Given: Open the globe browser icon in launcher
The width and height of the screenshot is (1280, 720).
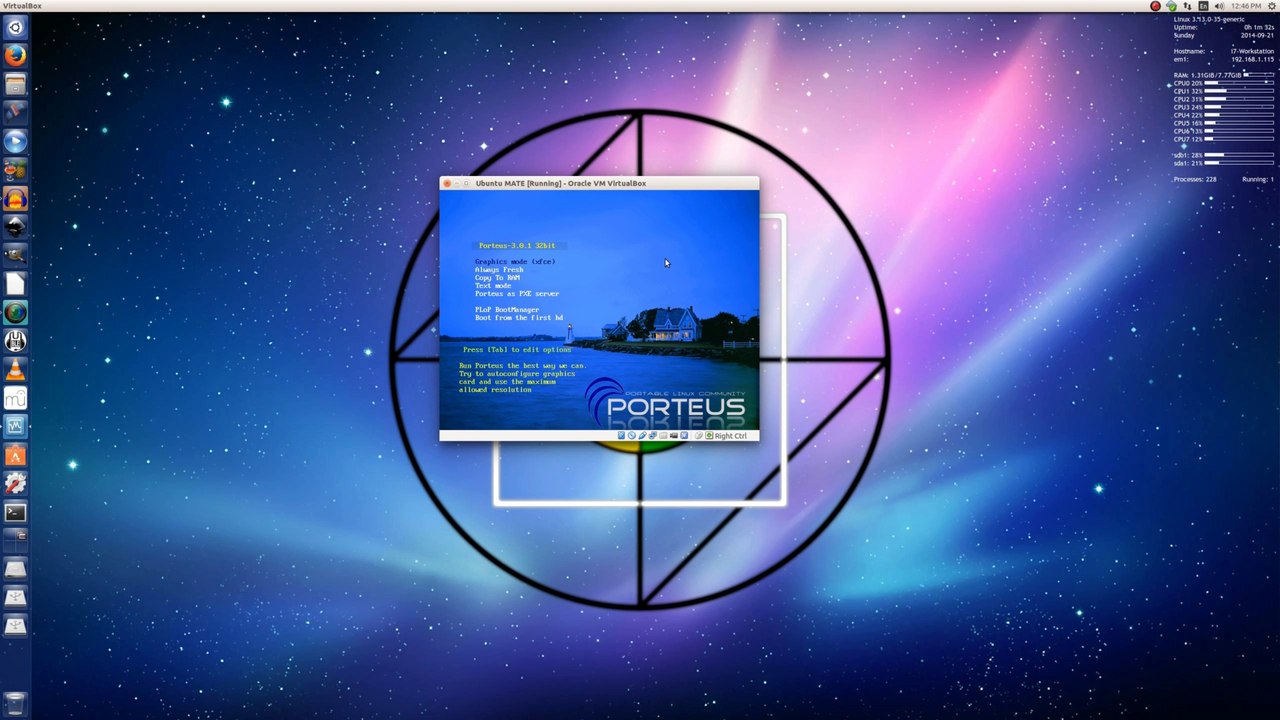Looking at the screenshot, I should (x=15, y=312).
